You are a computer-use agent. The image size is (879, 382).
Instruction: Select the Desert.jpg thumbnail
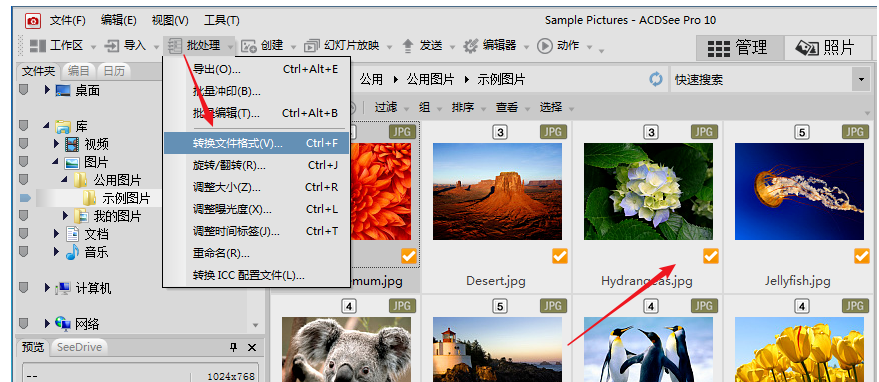(x=497, y=191)
